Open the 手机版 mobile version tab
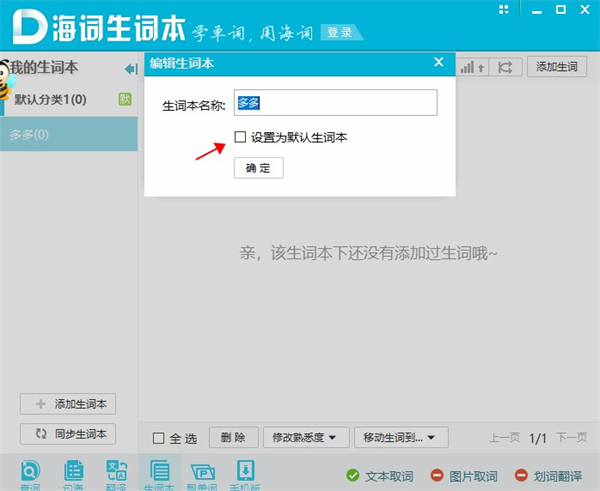The height and width of the screenshot is (491, 600). click(x=245, y=475)
